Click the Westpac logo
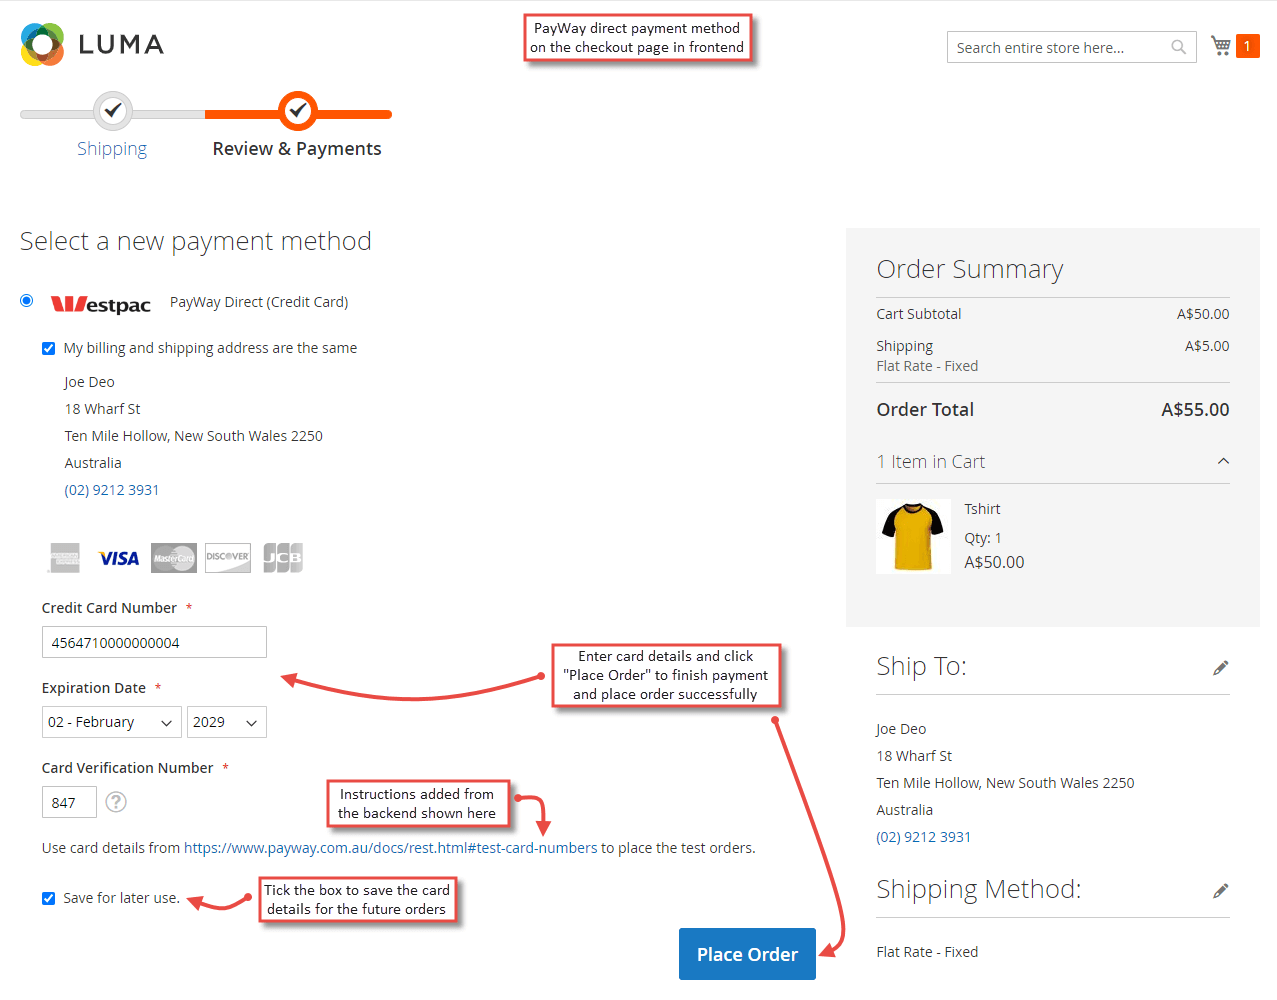The height and width of the screenshot is (1000, 1277). tap(101, 304)
